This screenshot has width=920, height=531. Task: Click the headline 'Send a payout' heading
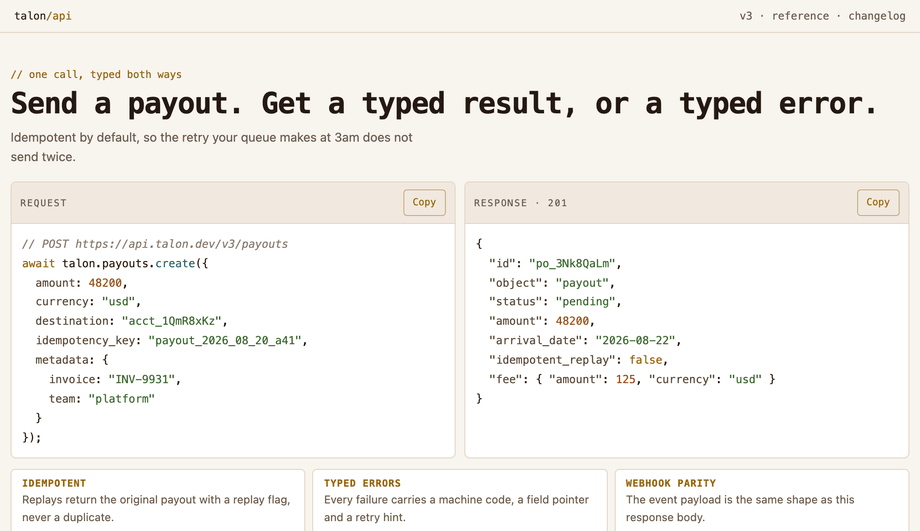pos(444,104)
